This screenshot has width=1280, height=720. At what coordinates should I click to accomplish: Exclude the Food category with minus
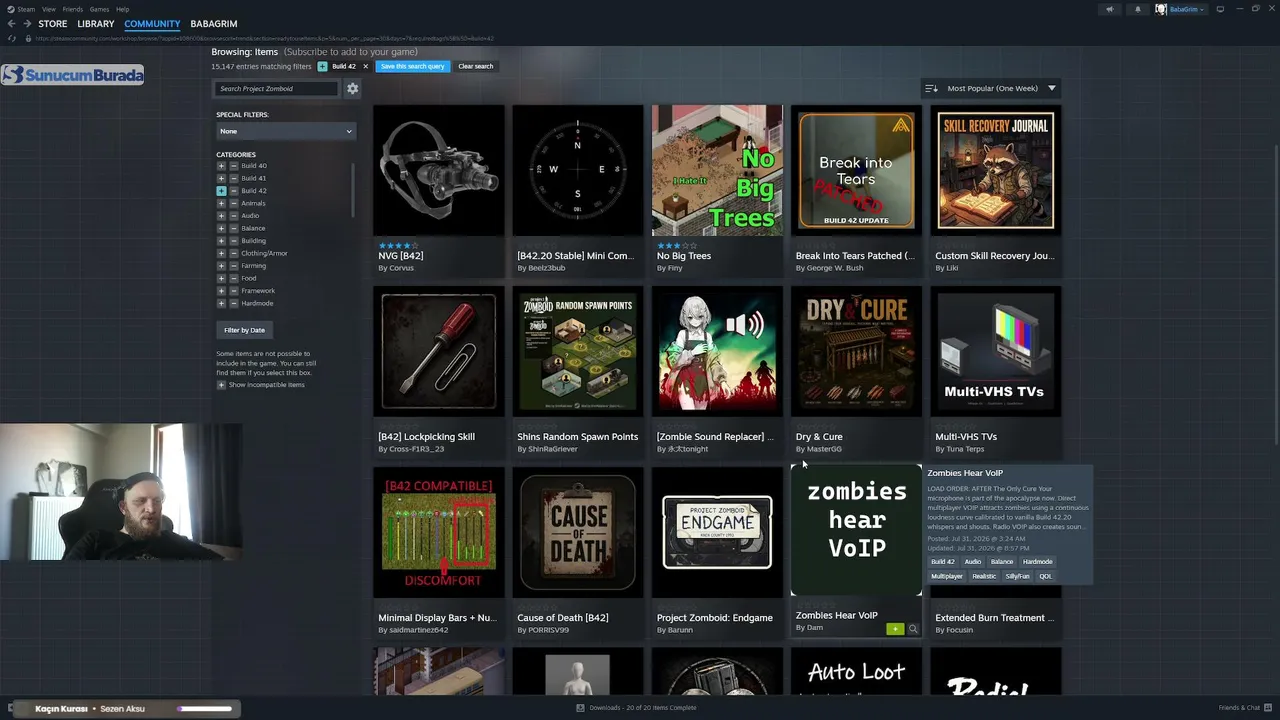point(234,278)
